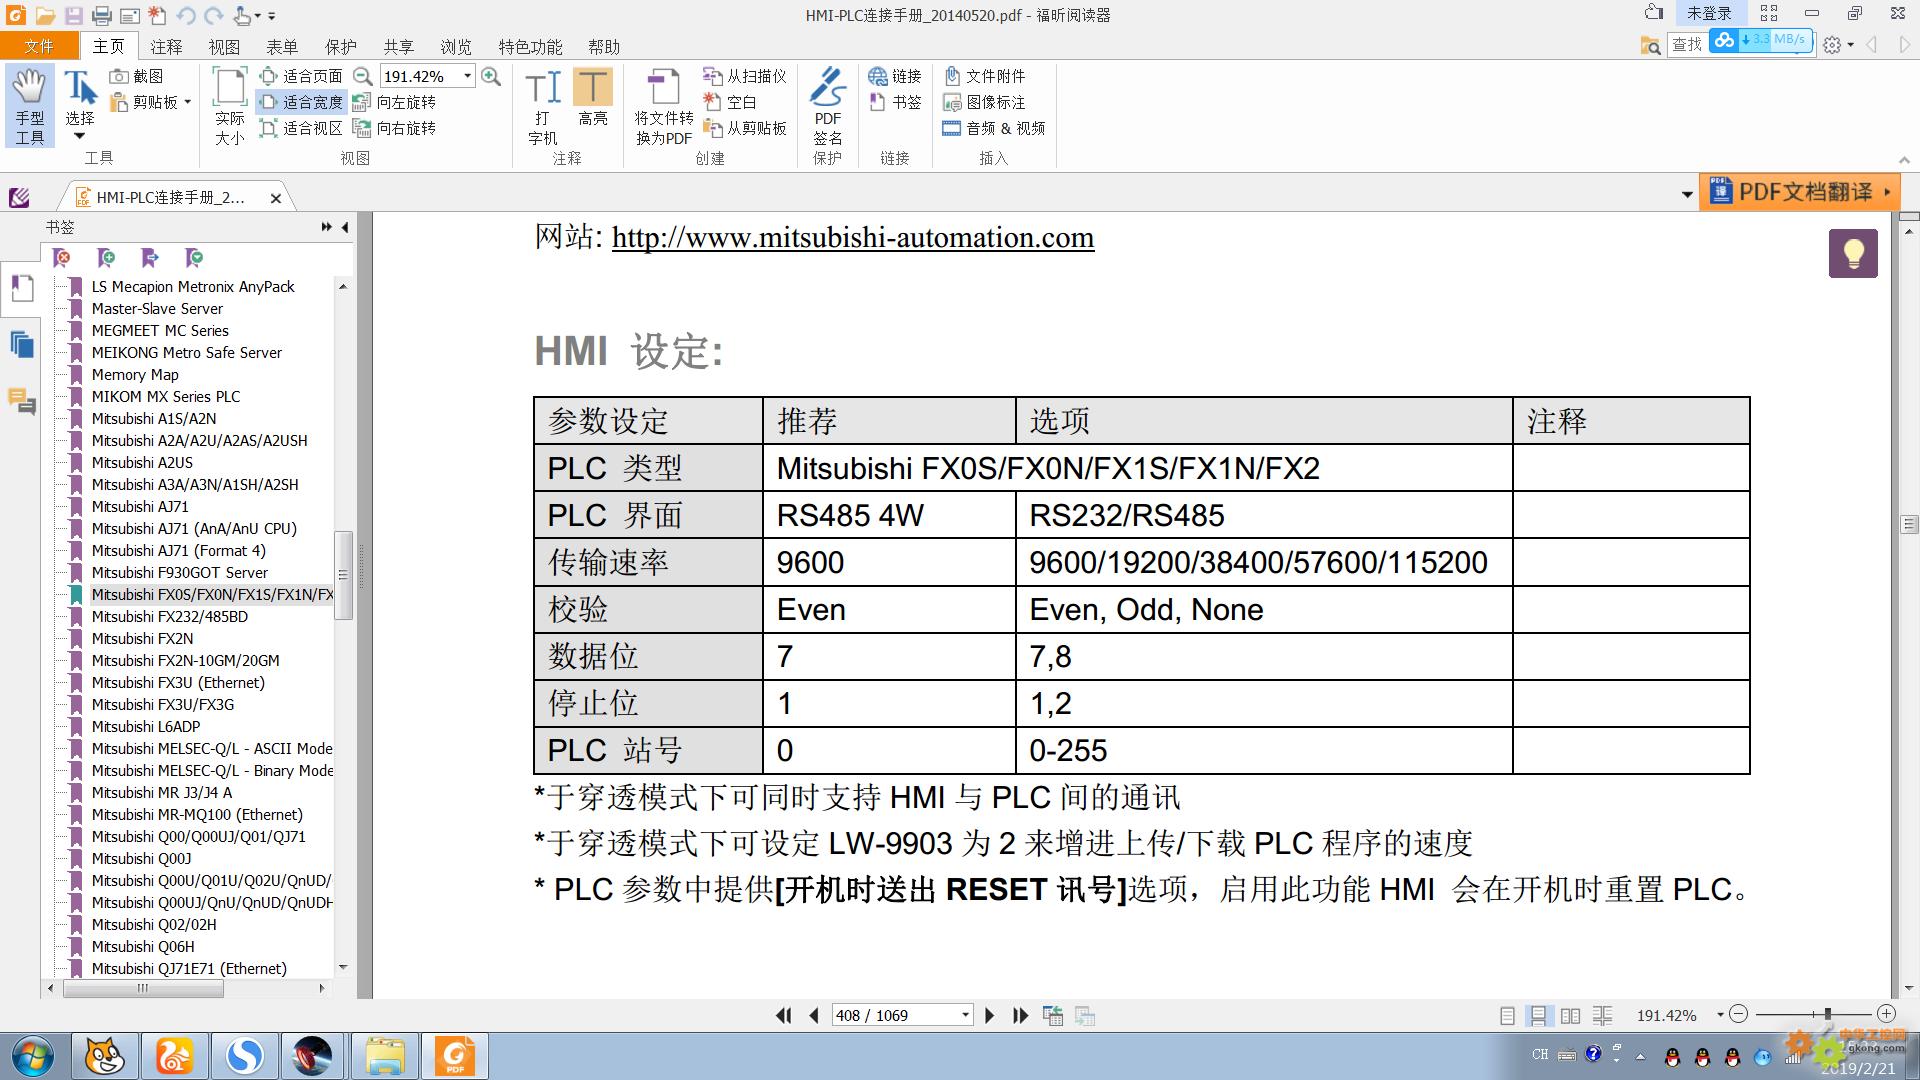Image resolution: width=1920 pixels, height=1080 pixels.
Task: Switch to the View (视图) ribbon tab
Action: (x=224, y=46)
